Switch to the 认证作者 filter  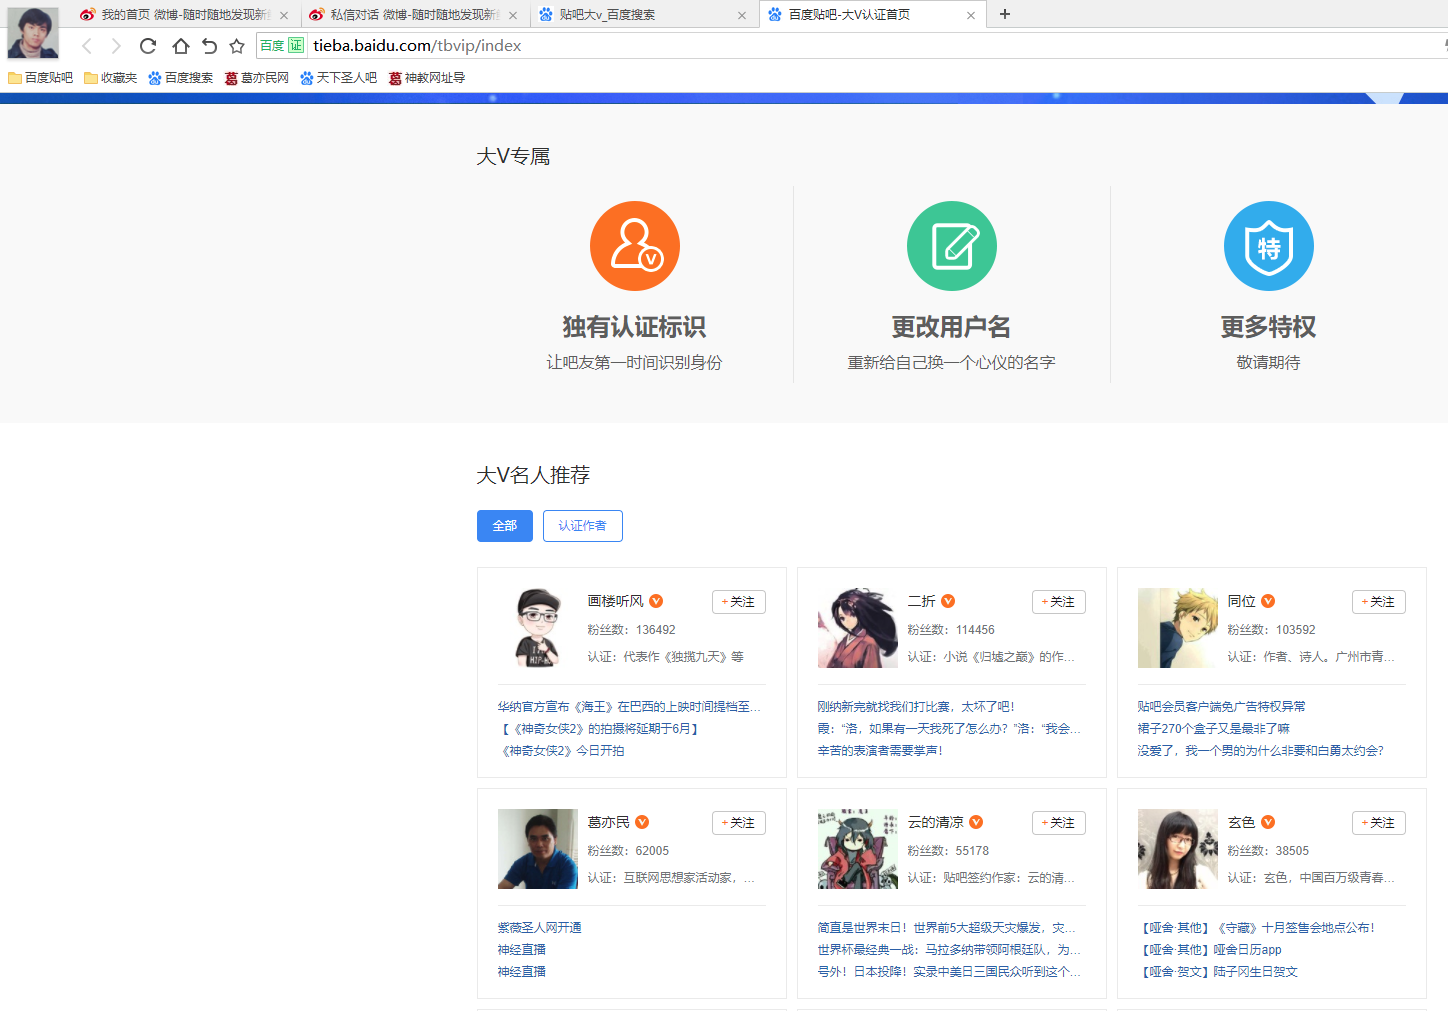tap(582, 526)
